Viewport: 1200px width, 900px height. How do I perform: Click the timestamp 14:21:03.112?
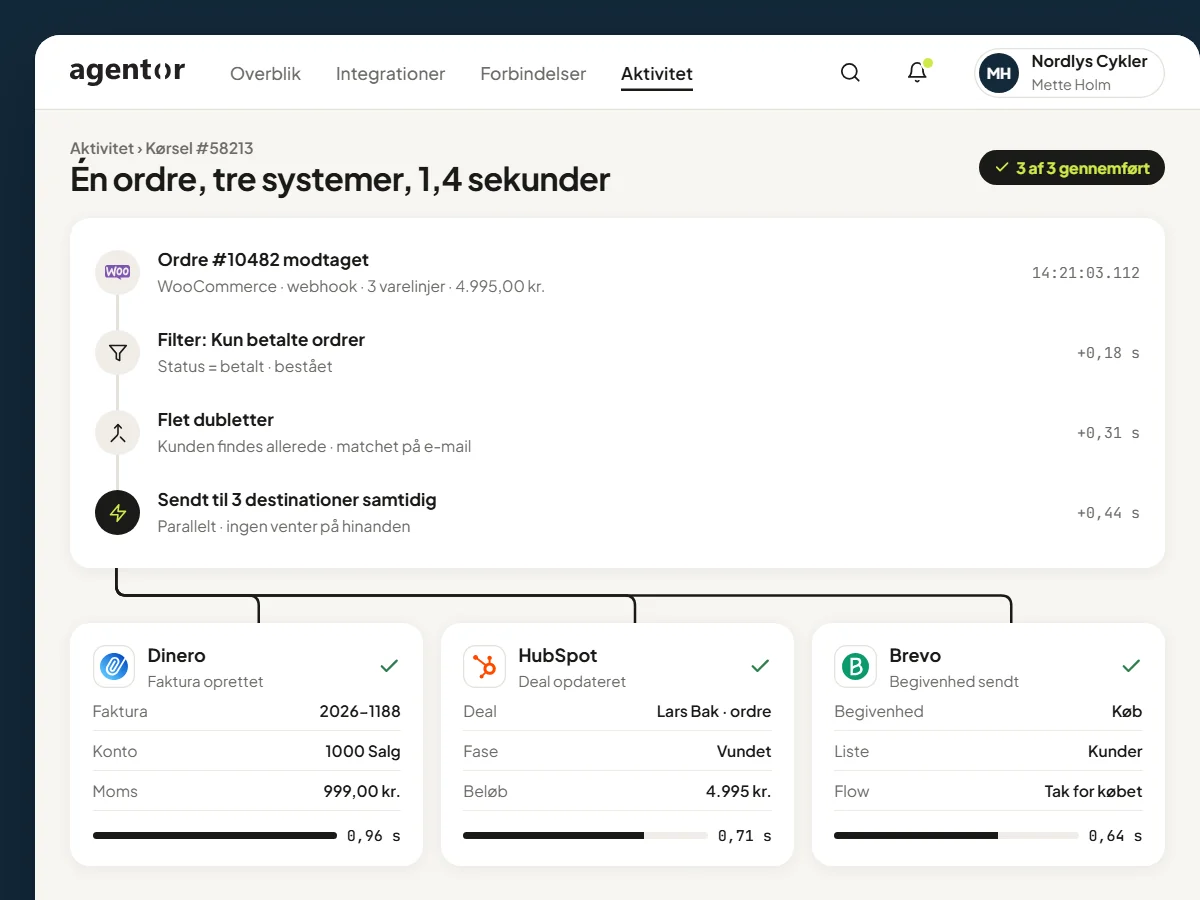tap(1086, 273)
